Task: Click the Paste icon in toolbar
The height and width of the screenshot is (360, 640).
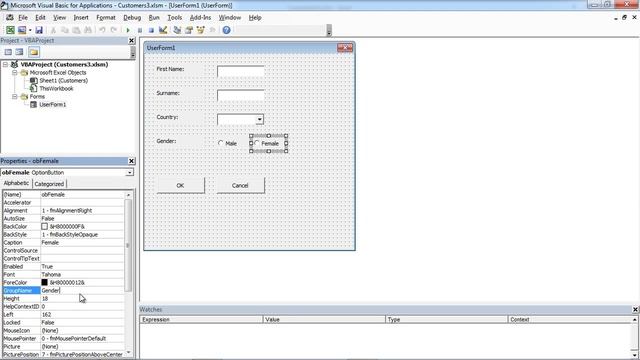Action: (76, 30)
